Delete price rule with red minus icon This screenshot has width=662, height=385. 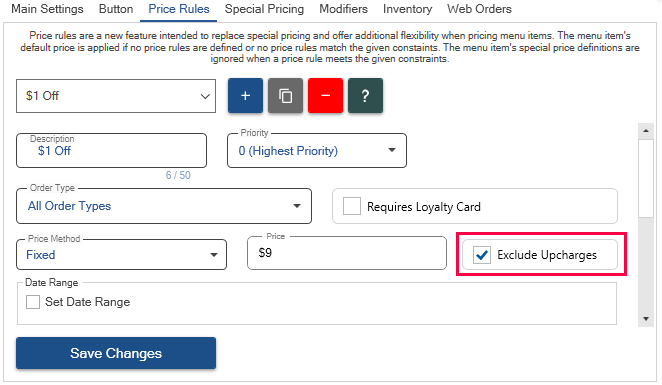(x=326, y=95)
